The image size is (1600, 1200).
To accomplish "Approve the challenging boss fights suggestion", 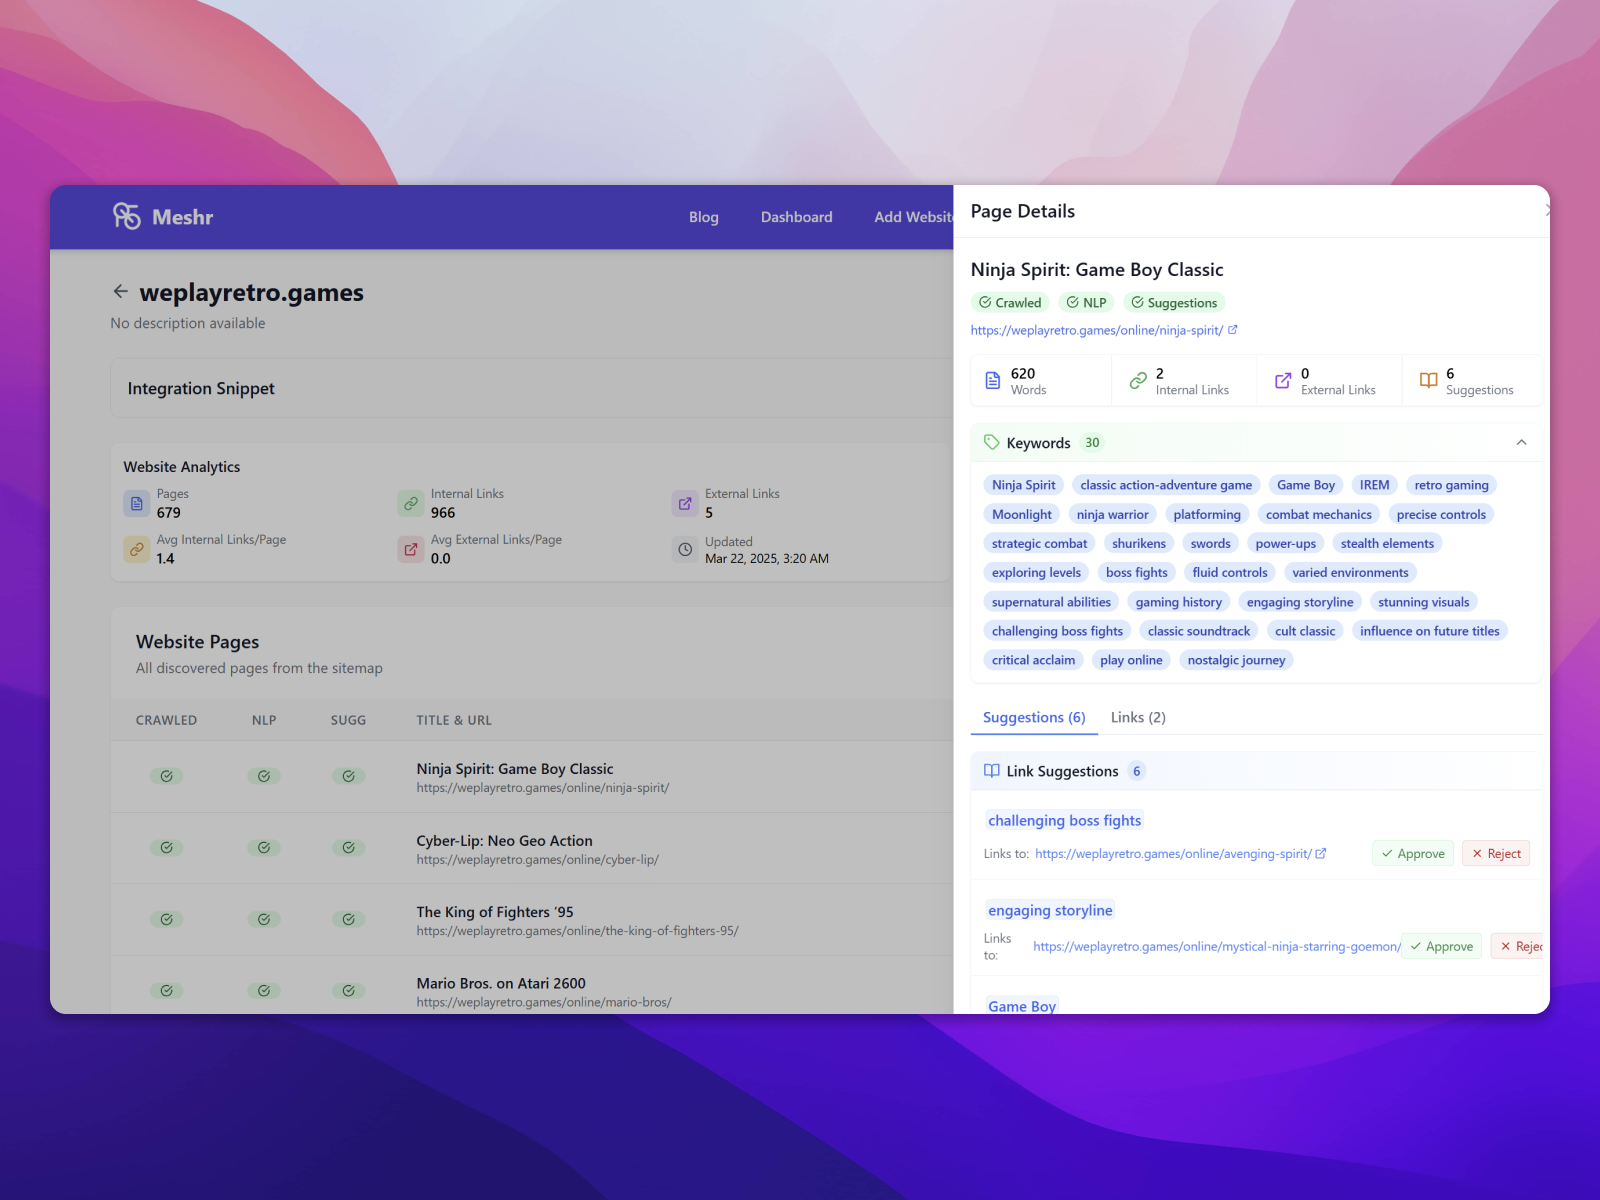I will 1413,854.
